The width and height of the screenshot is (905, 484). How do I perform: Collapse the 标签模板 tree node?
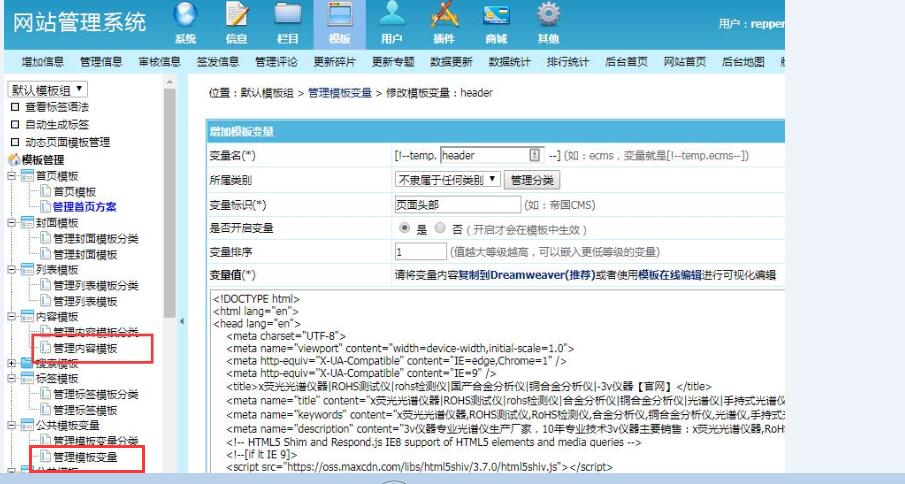point(12,378)
